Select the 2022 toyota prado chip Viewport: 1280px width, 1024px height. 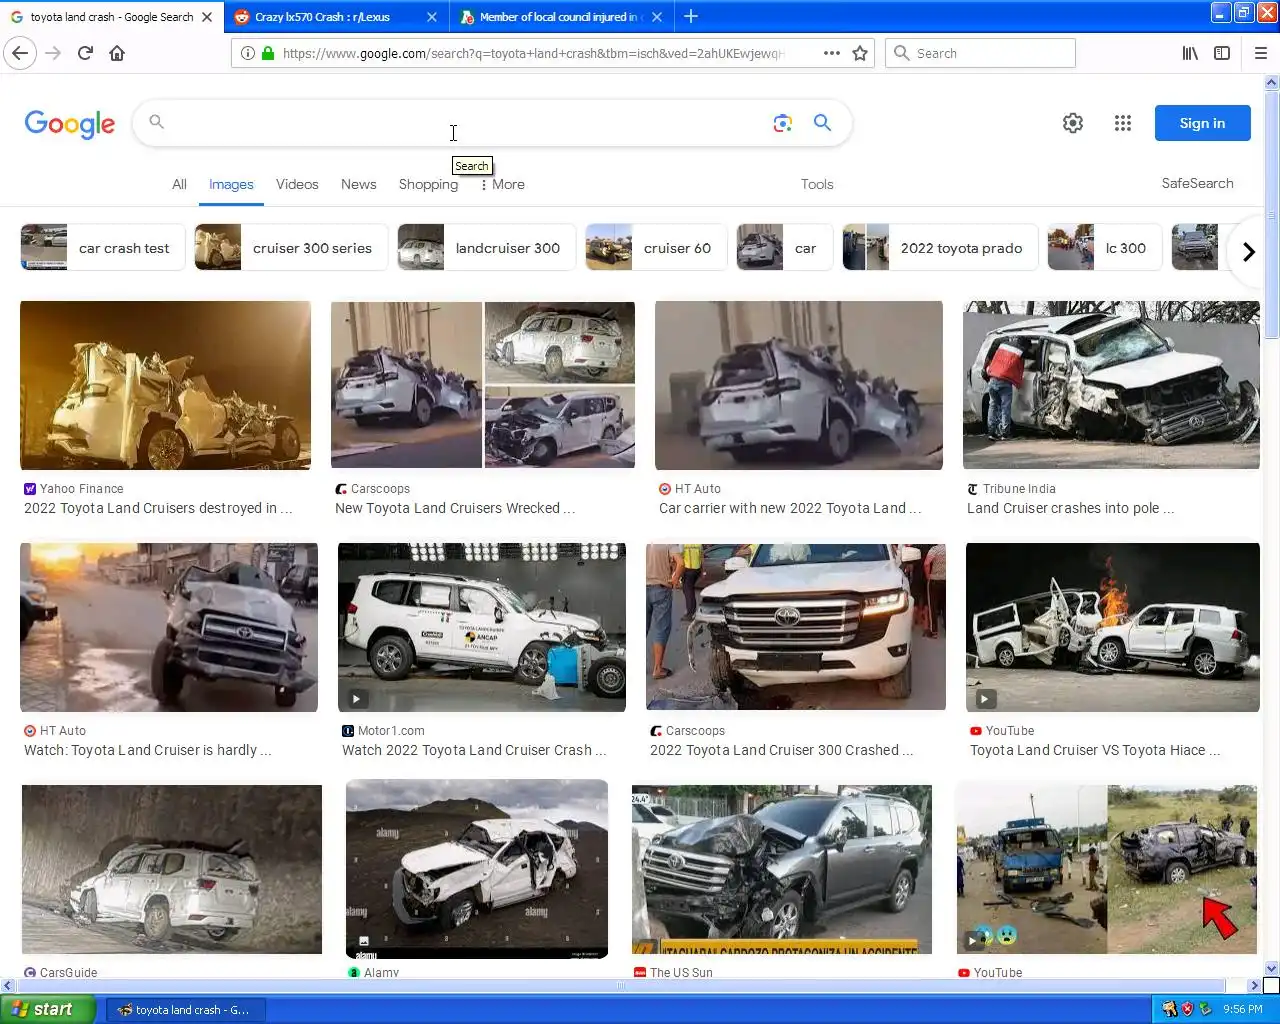[940, 248]
